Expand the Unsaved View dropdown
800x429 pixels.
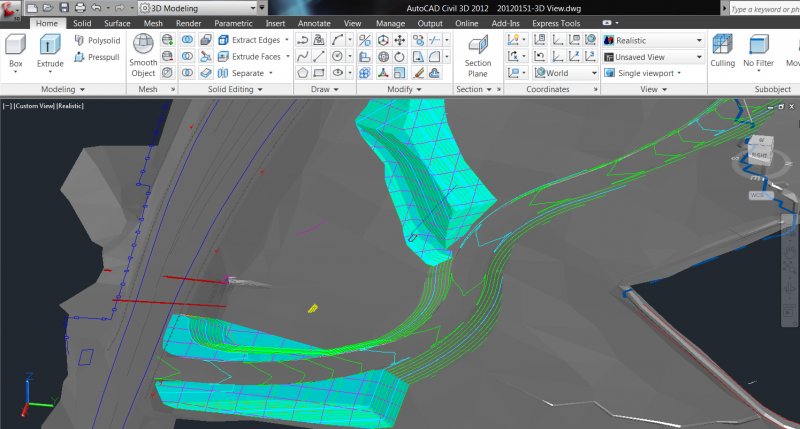click(652, 57)
